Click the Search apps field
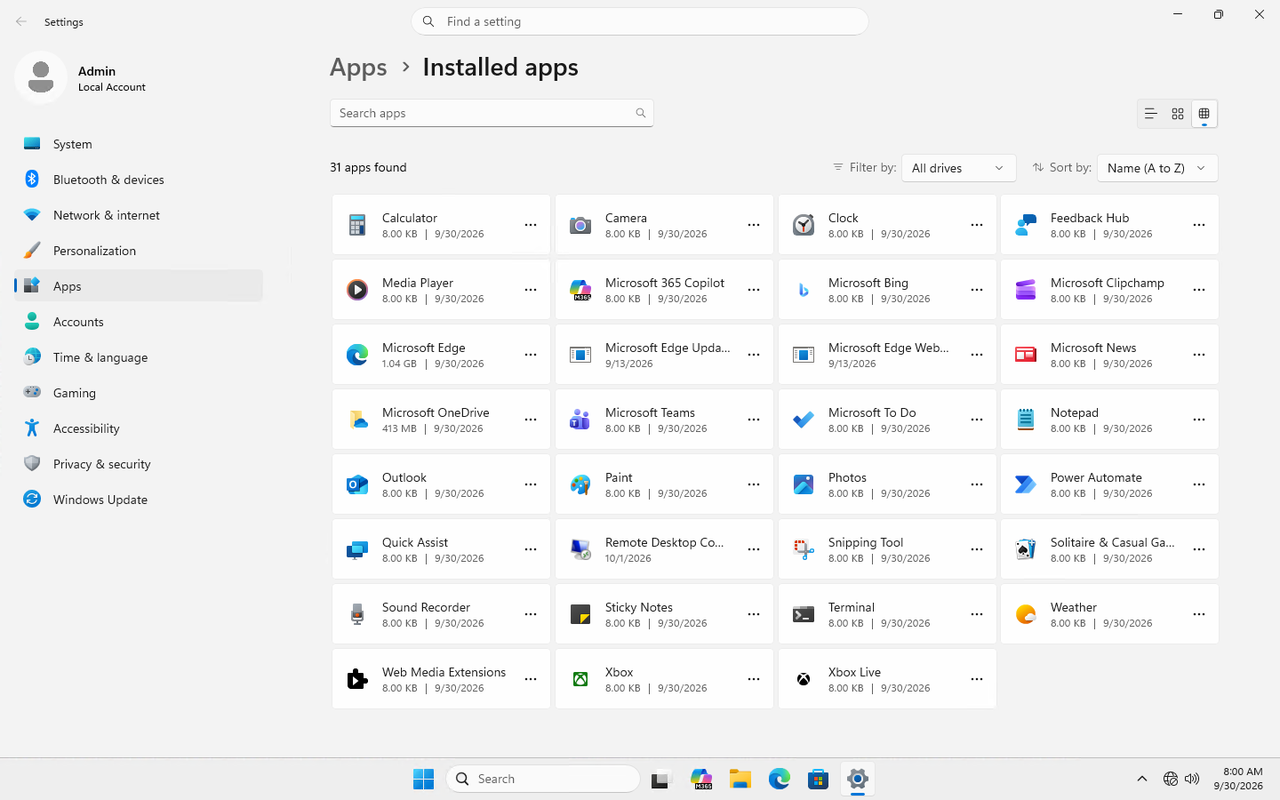Image resolution: width=1280 pixels, height=800 pixels. point(492,113)
